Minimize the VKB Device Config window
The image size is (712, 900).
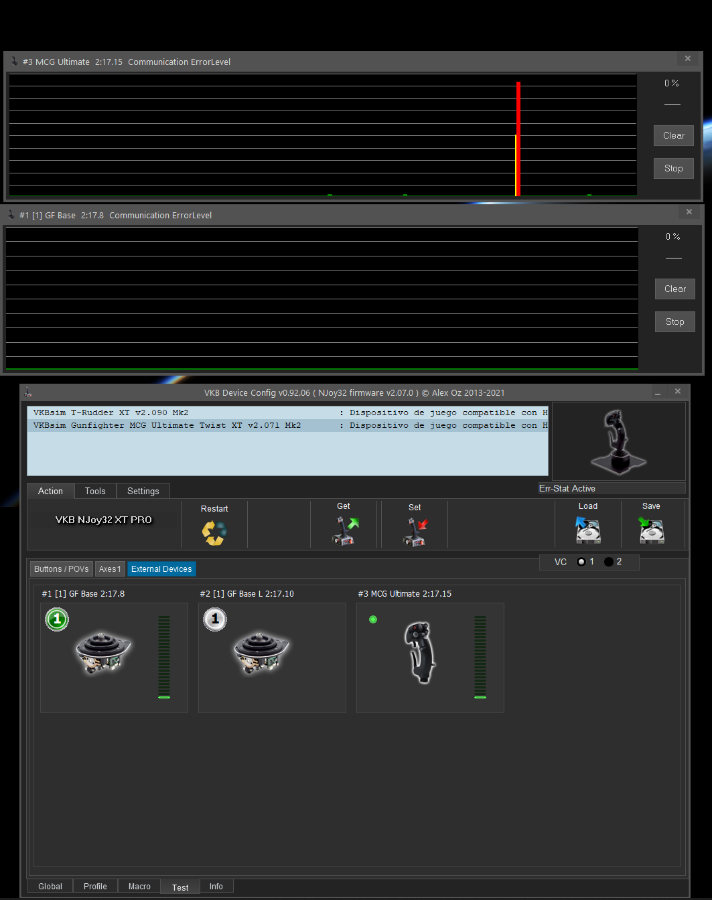point(657,392)
